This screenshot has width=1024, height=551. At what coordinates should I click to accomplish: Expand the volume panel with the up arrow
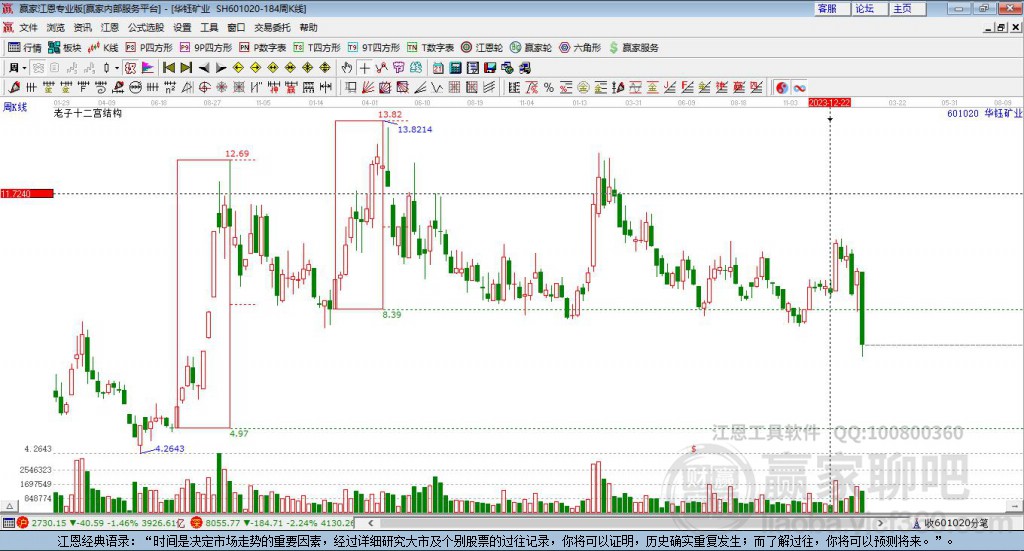(x=10, y=506)
